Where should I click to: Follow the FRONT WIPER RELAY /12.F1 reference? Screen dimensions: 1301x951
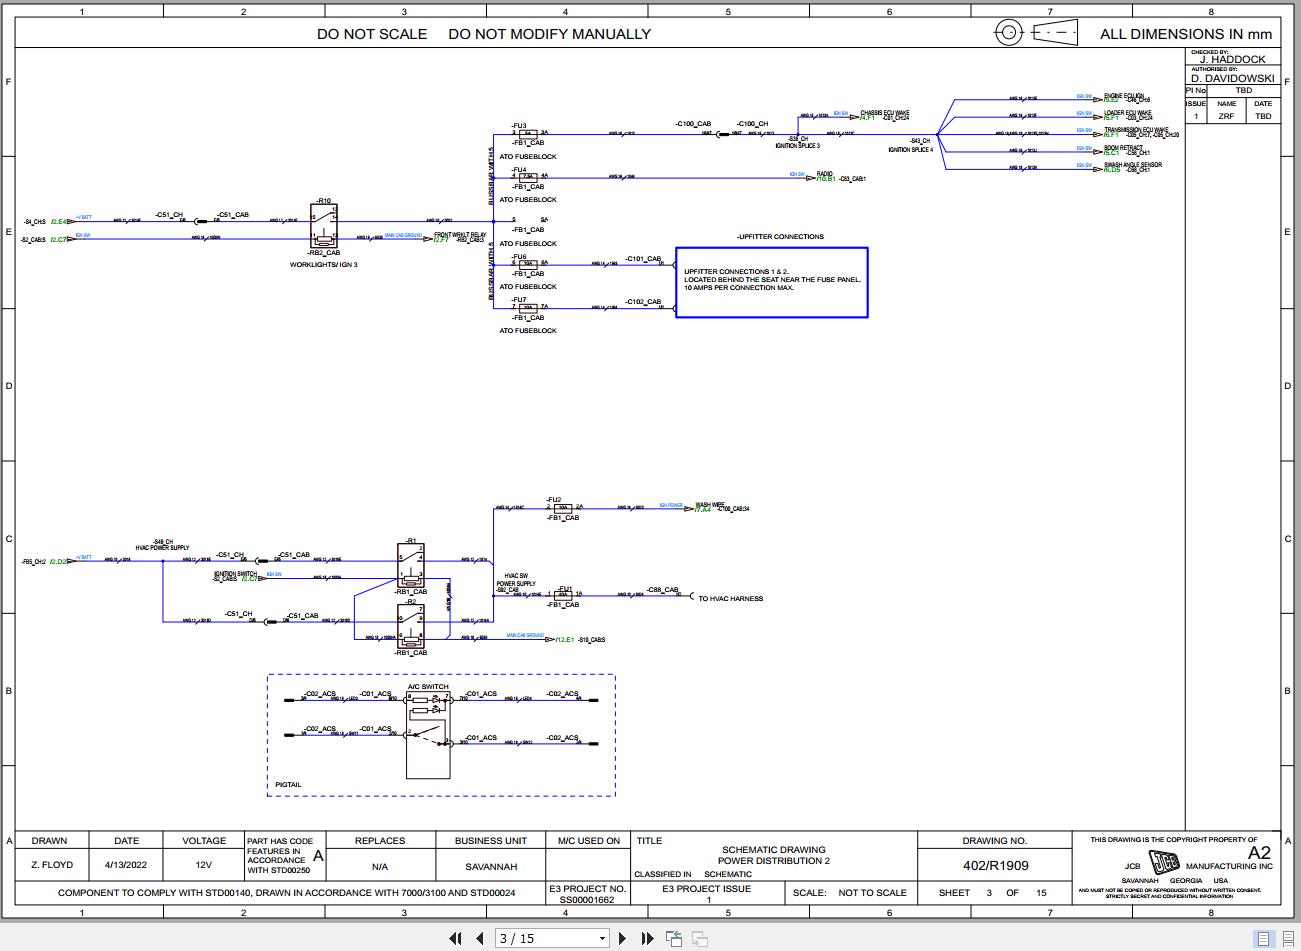pos(441,239)
